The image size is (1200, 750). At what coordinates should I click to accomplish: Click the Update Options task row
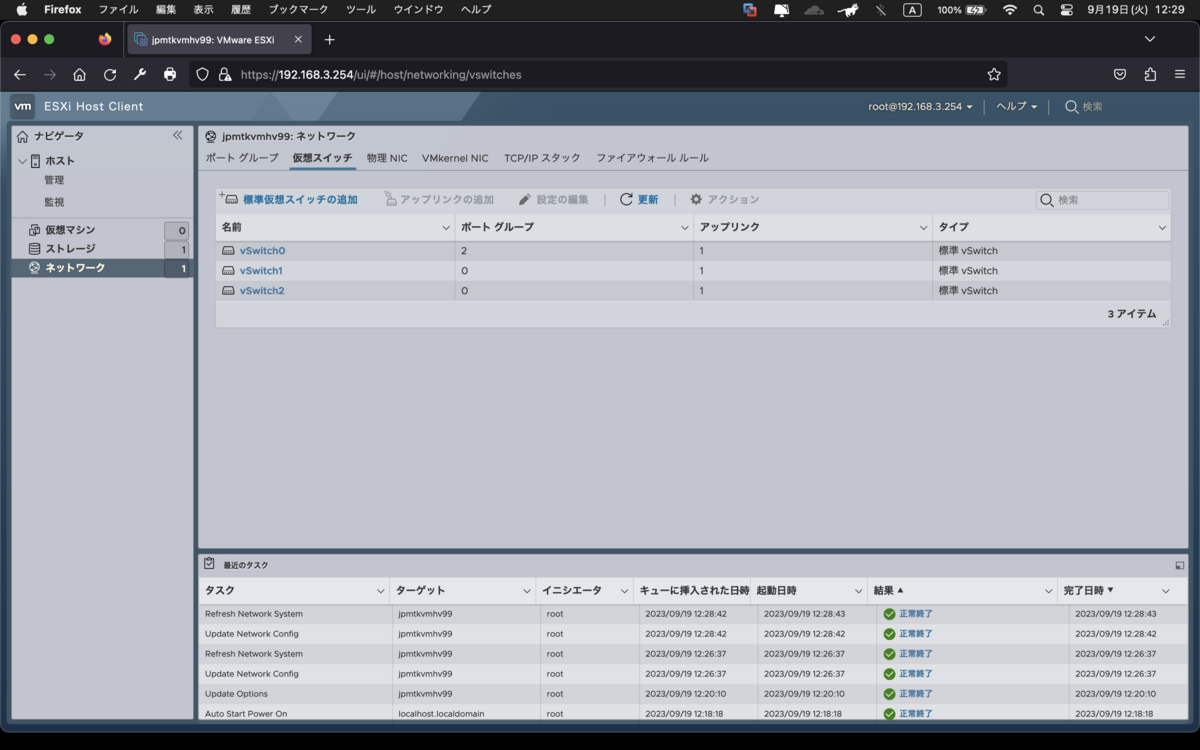coord(693,694)
